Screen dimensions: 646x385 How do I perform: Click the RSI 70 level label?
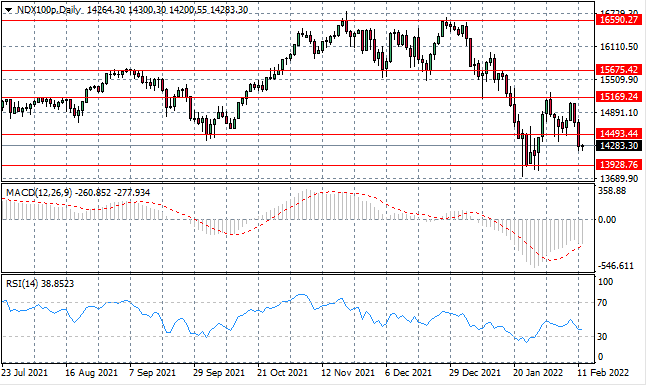pos(602,303)
